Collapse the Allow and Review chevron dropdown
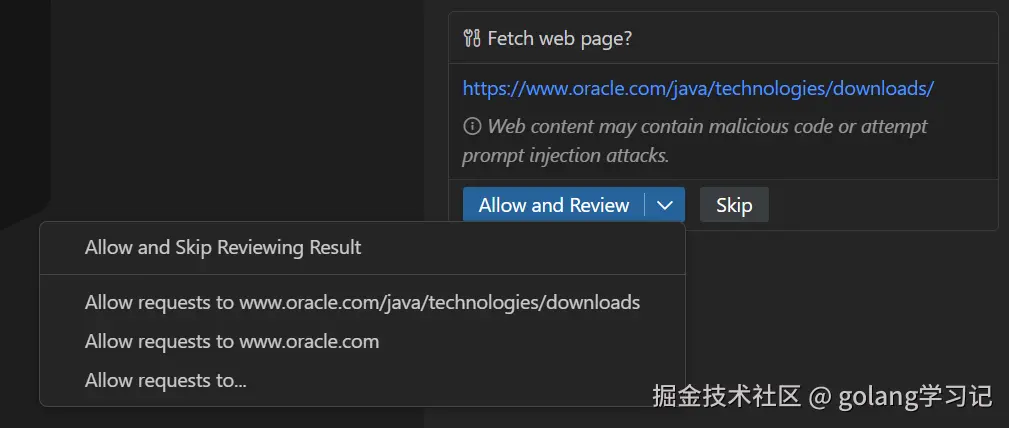The width and height of the screenshot is (1009, 428). [x=665, y=206]
